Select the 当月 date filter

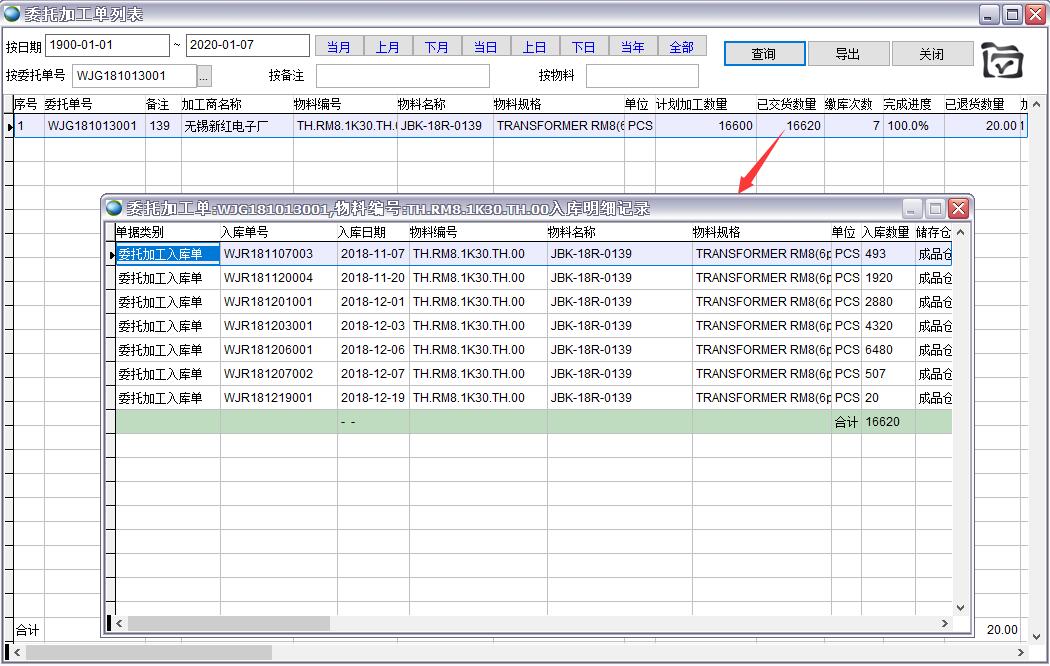tap(339, 47)
